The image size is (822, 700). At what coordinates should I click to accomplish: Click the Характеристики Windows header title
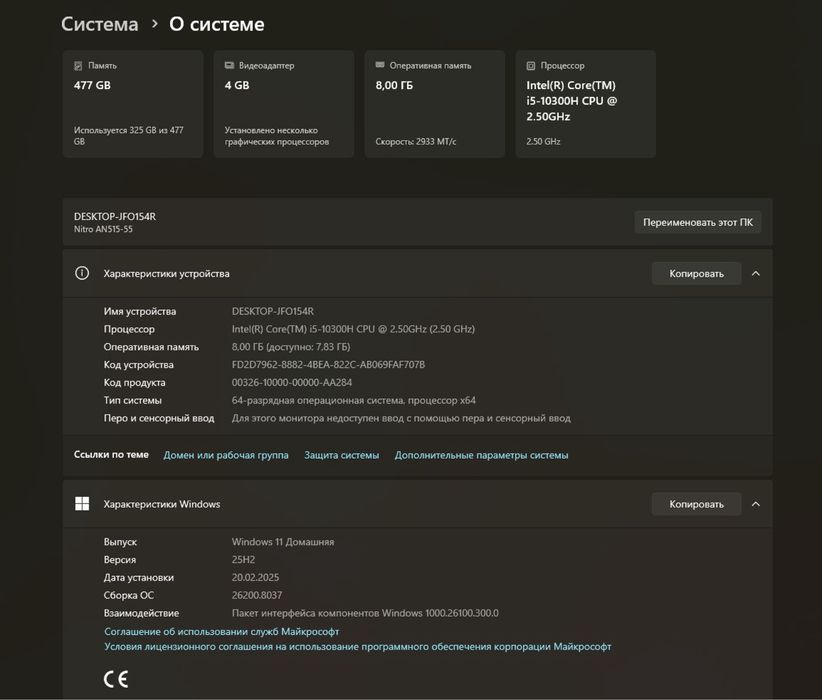(161, 504)
